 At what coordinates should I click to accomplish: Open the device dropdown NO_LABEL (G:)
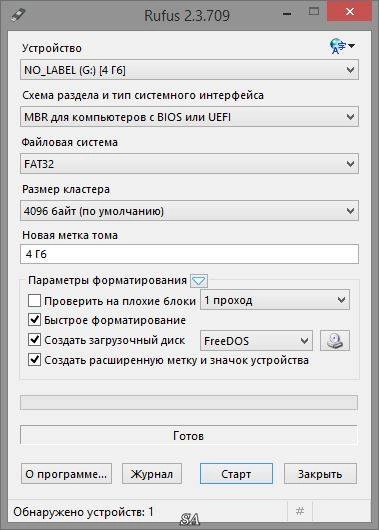point(189,70)
